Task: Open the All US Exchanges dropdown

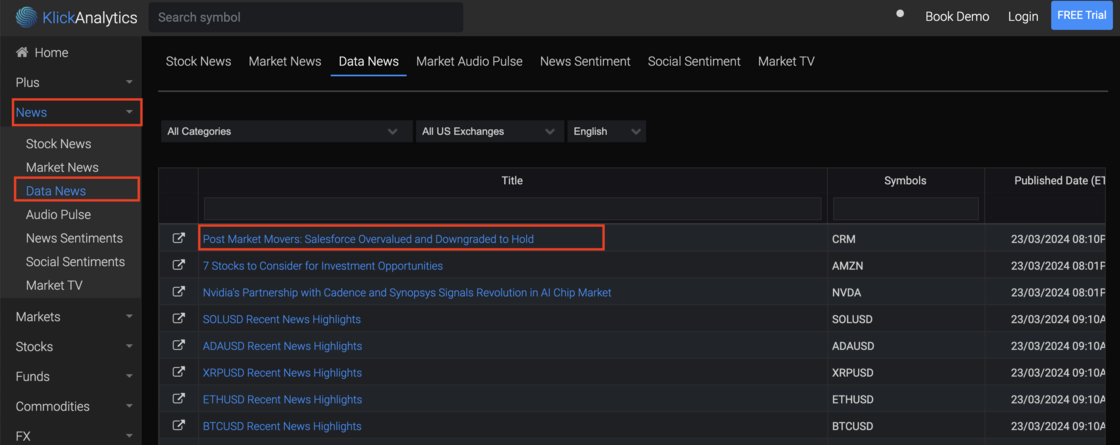Action: coord(489,131)
